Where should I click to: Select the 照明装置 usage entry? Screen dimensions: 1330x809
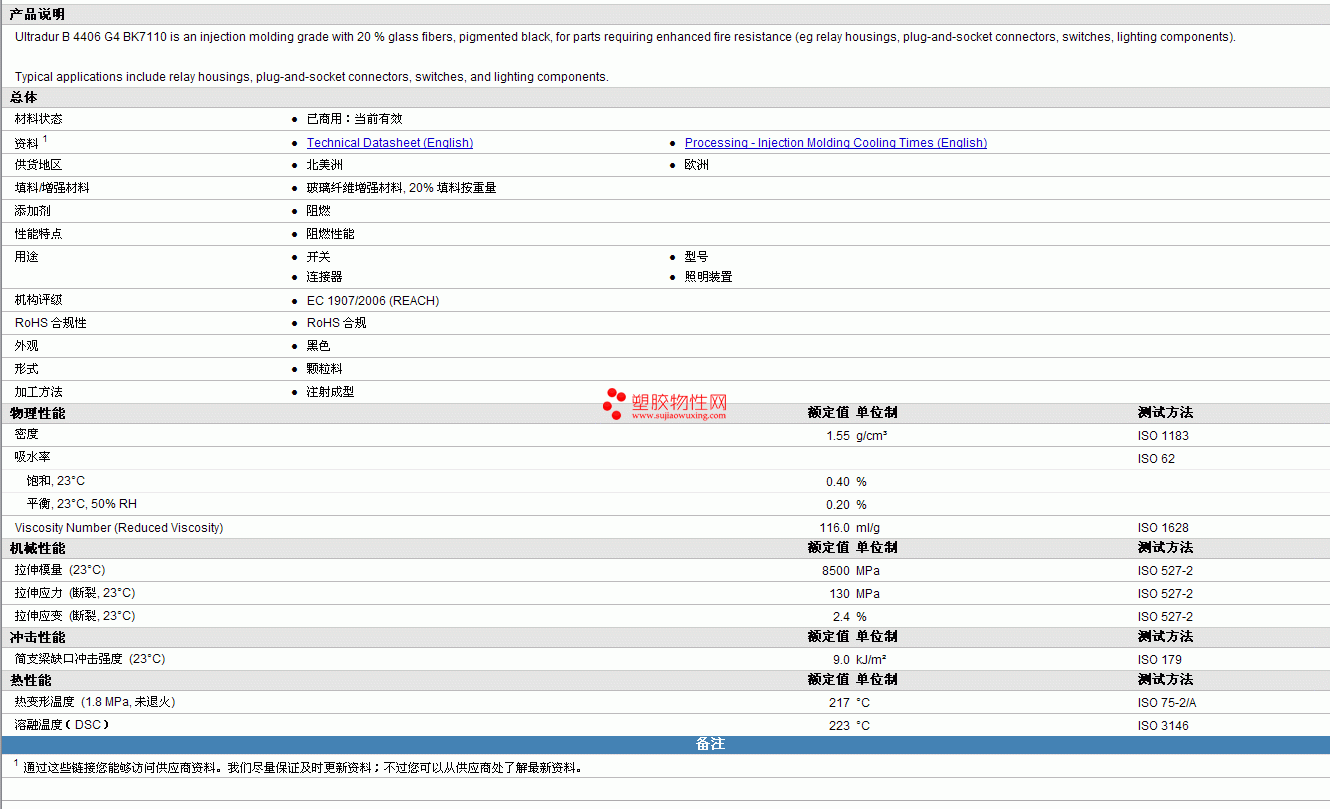pyautogui.click(x=709, y=277)
